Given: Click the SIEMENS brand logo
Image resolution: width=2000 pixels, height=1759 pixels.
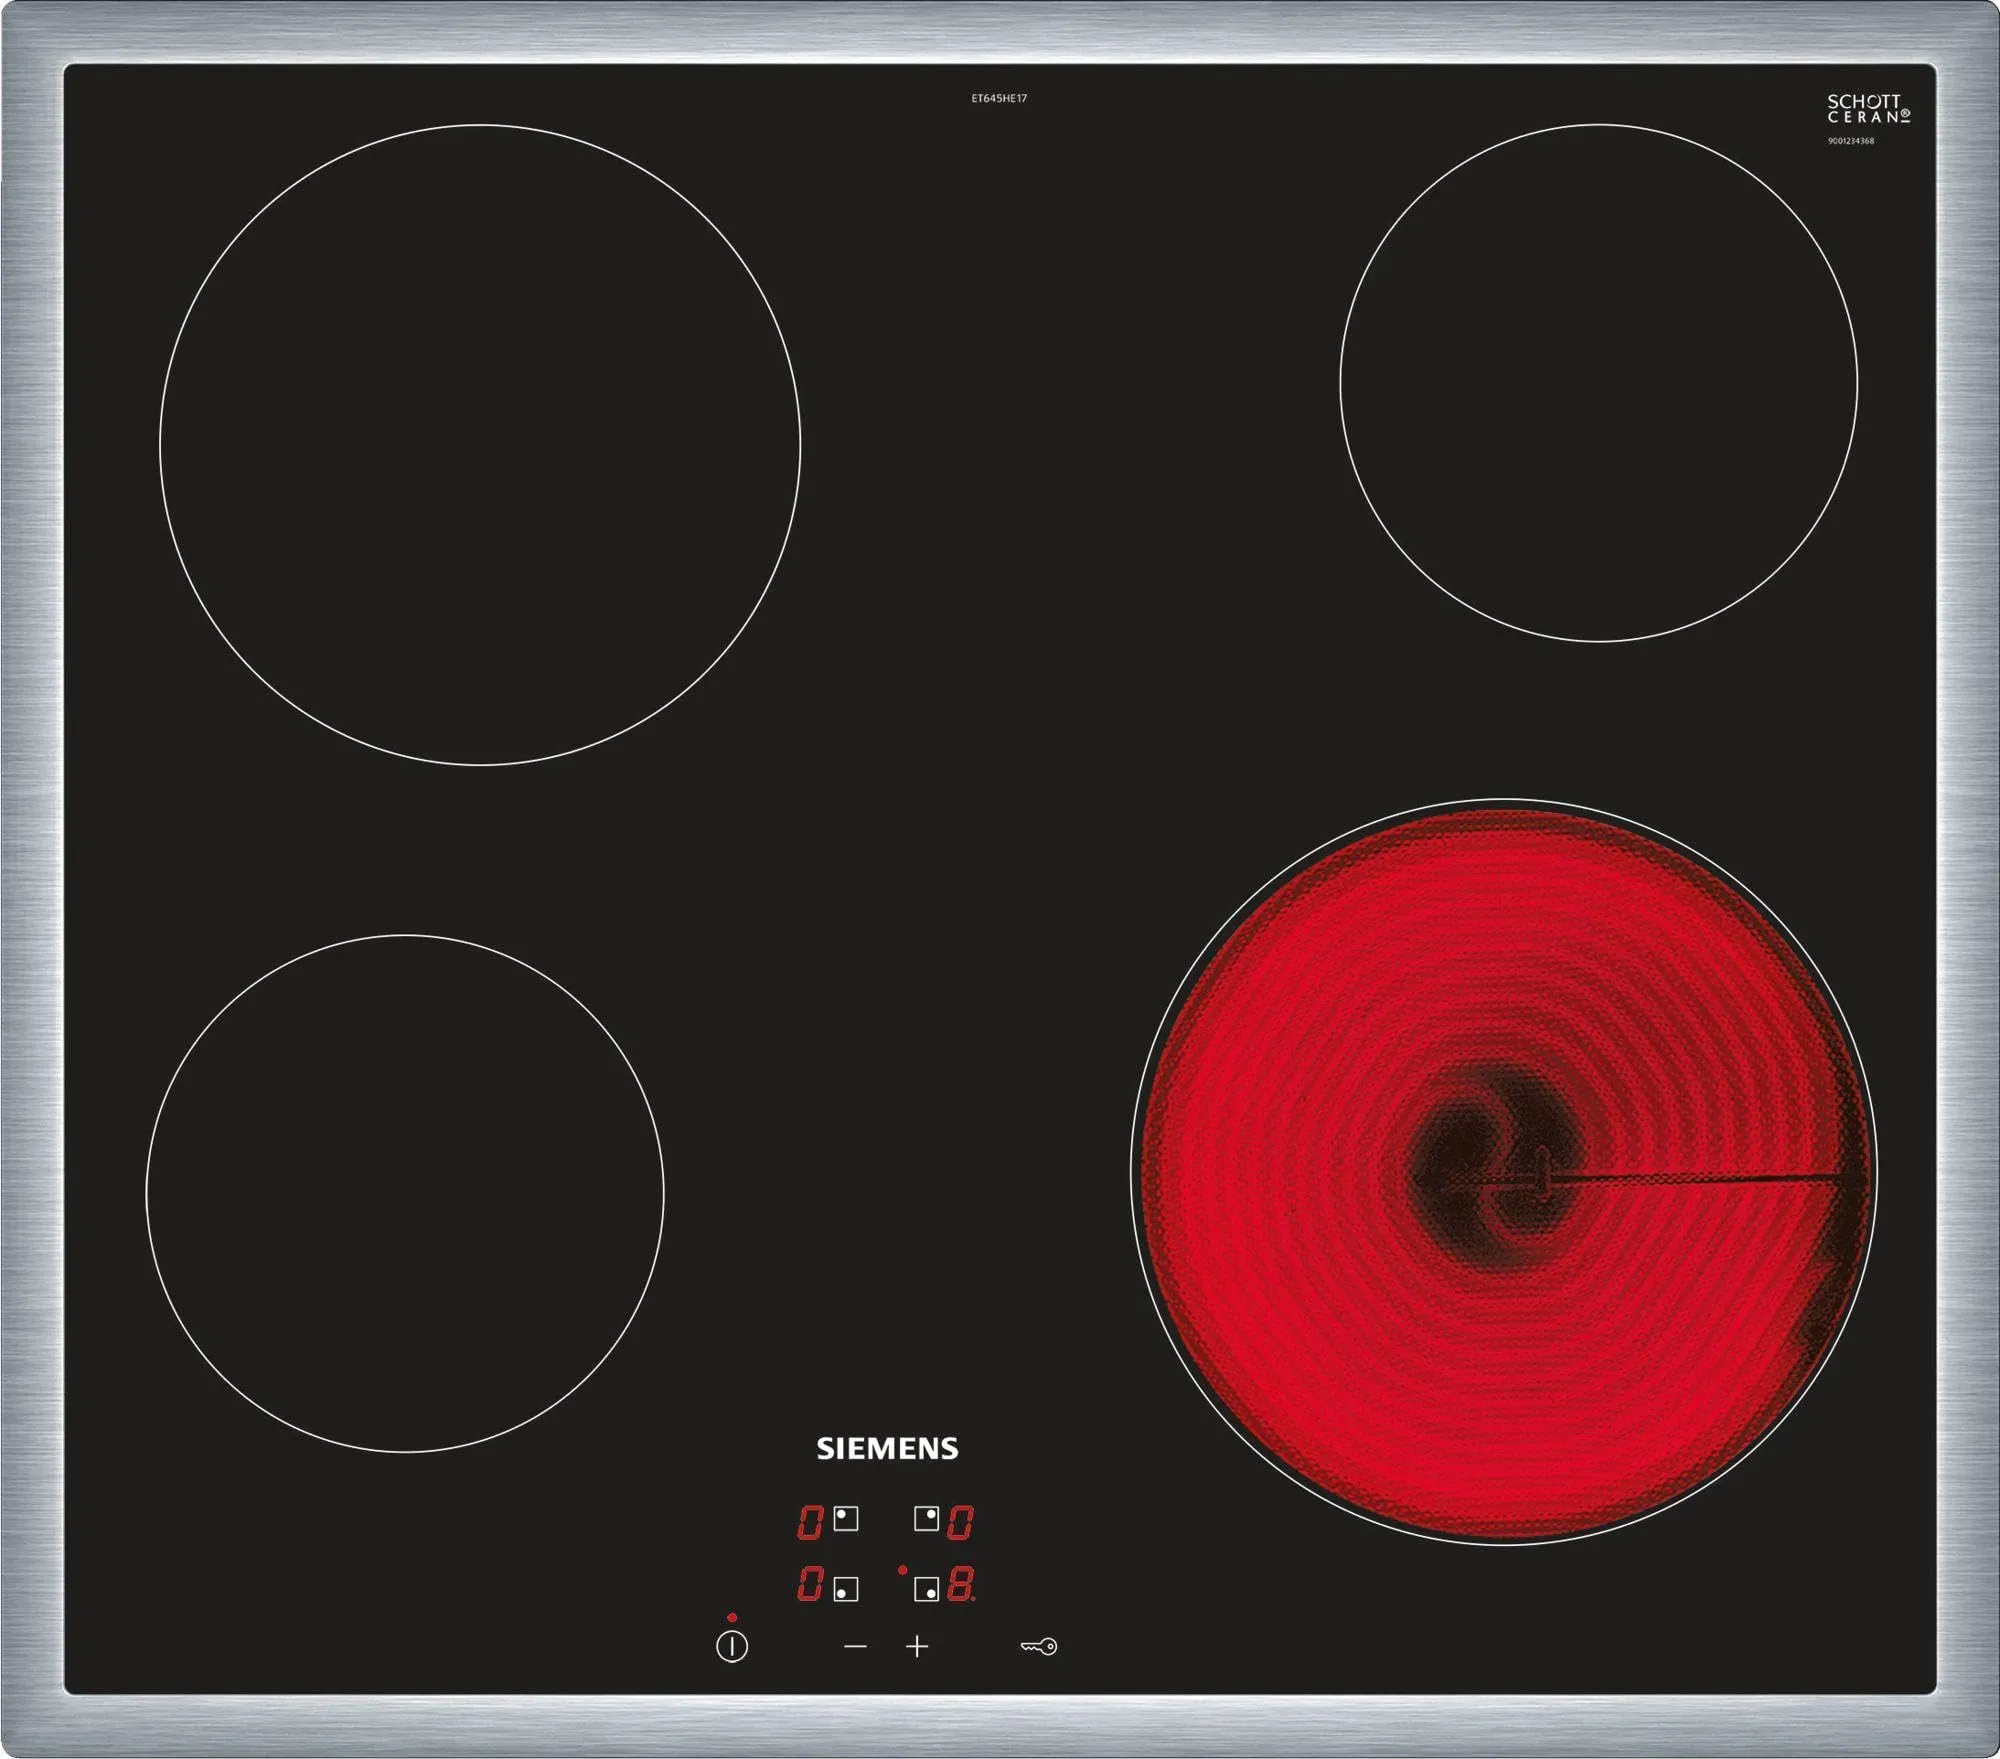Looking at the screenshot, I should tap(887, 1449).
